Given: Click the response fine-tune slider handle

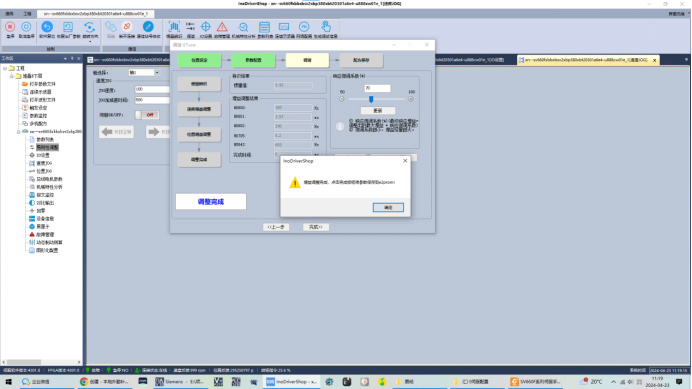Looking at the screenshot, I should pos(371,99).
